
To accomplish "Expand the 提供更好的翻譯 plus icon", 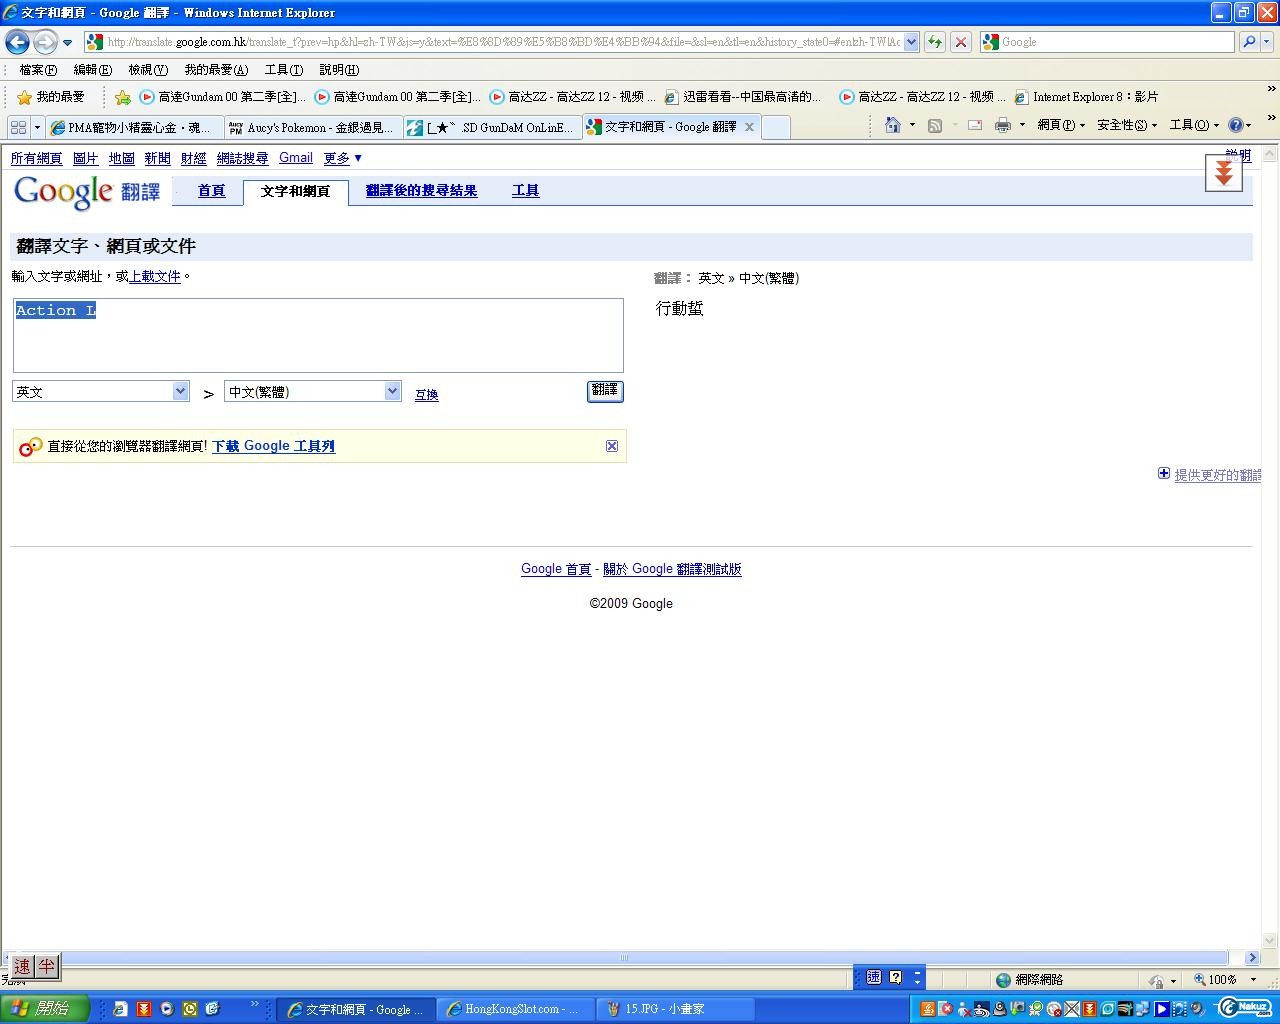I will pos(1164,473).
